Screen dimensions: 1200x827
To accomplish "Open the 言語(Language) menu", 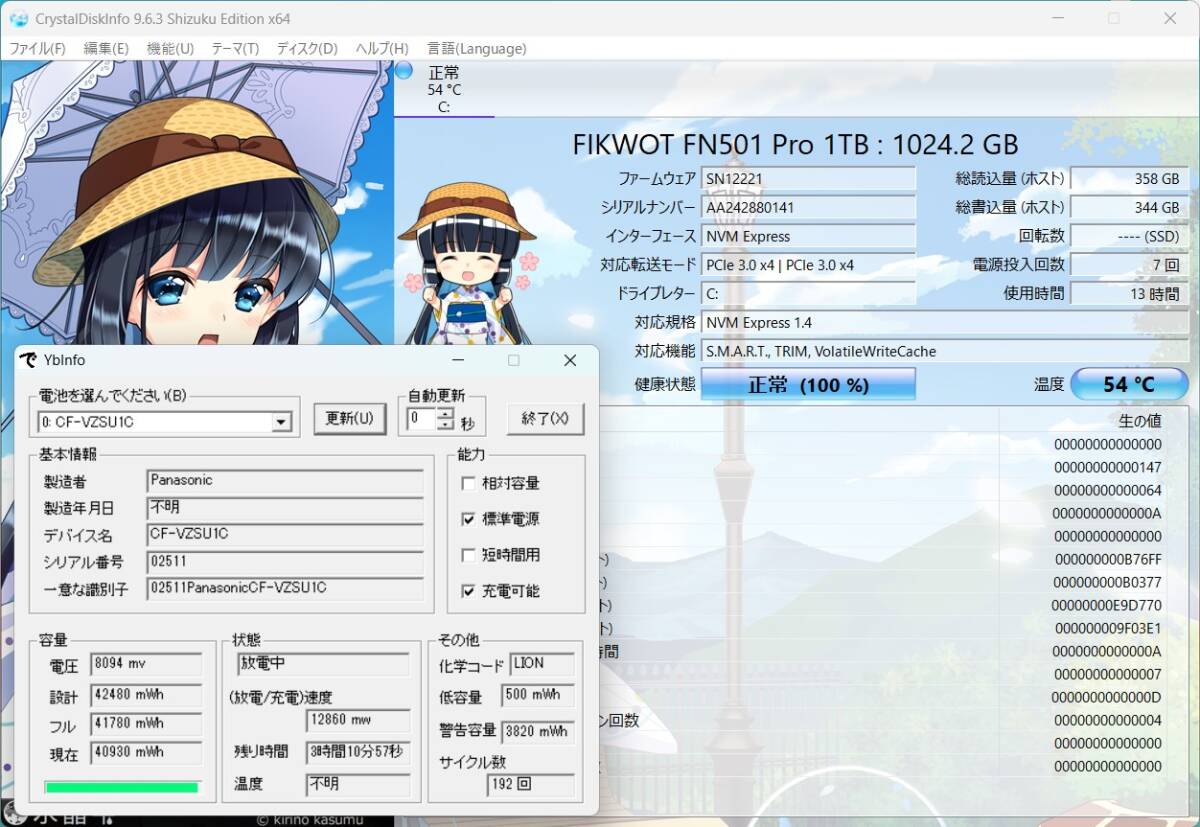I will pyautogui.click(x=476, y=48).
